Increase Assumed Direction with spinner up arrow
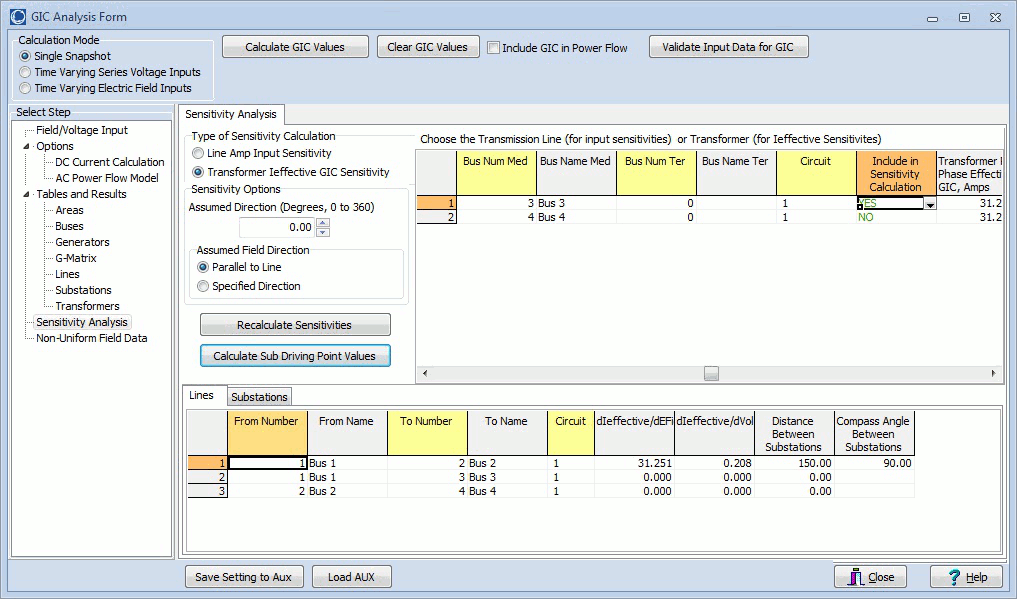Screen dimensions: 1017x599 [x=322, y=223]
